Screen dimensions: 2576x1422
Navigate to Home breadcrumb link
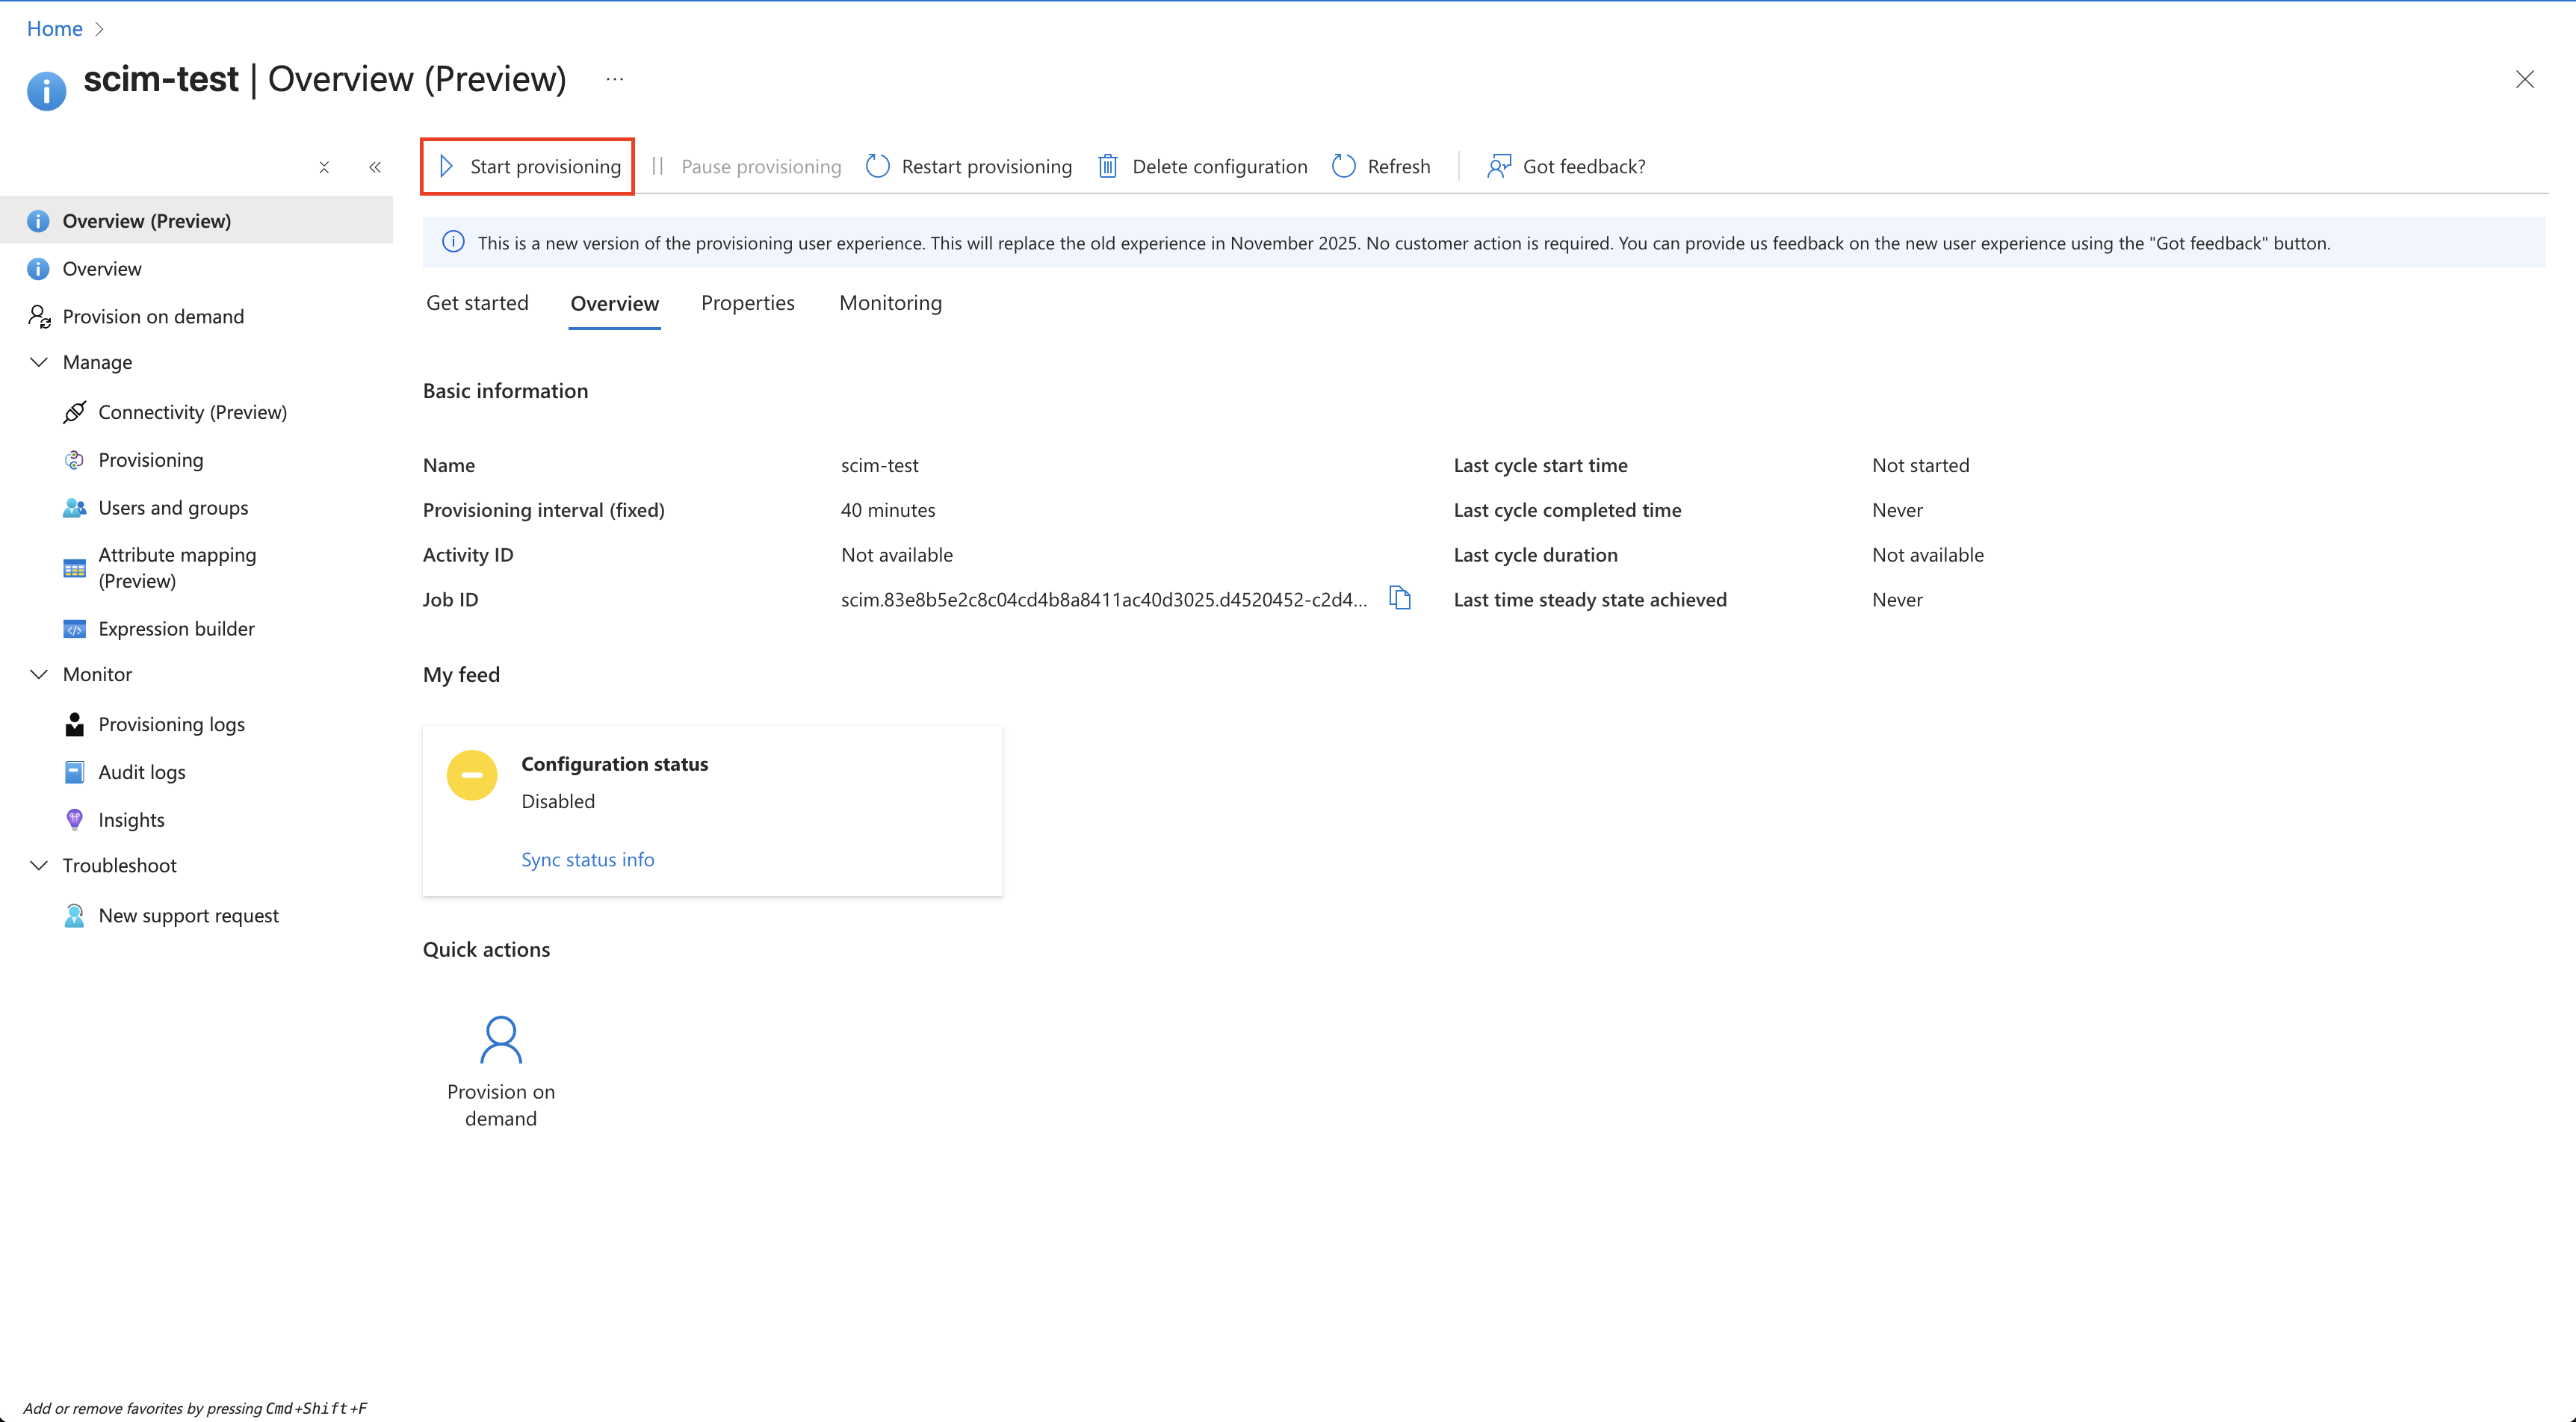tap(54, 28)
